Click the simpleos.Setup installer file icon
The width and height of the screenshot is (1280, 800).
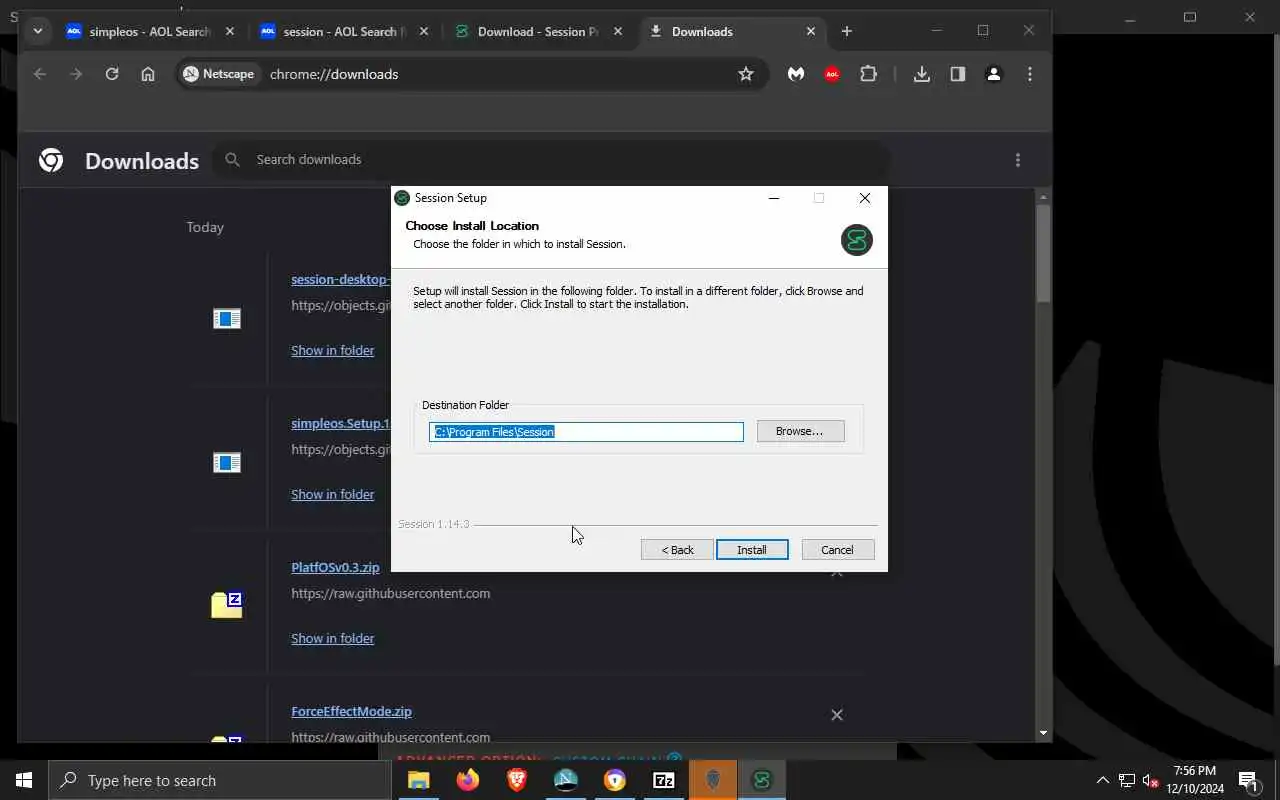pos(227,463)
